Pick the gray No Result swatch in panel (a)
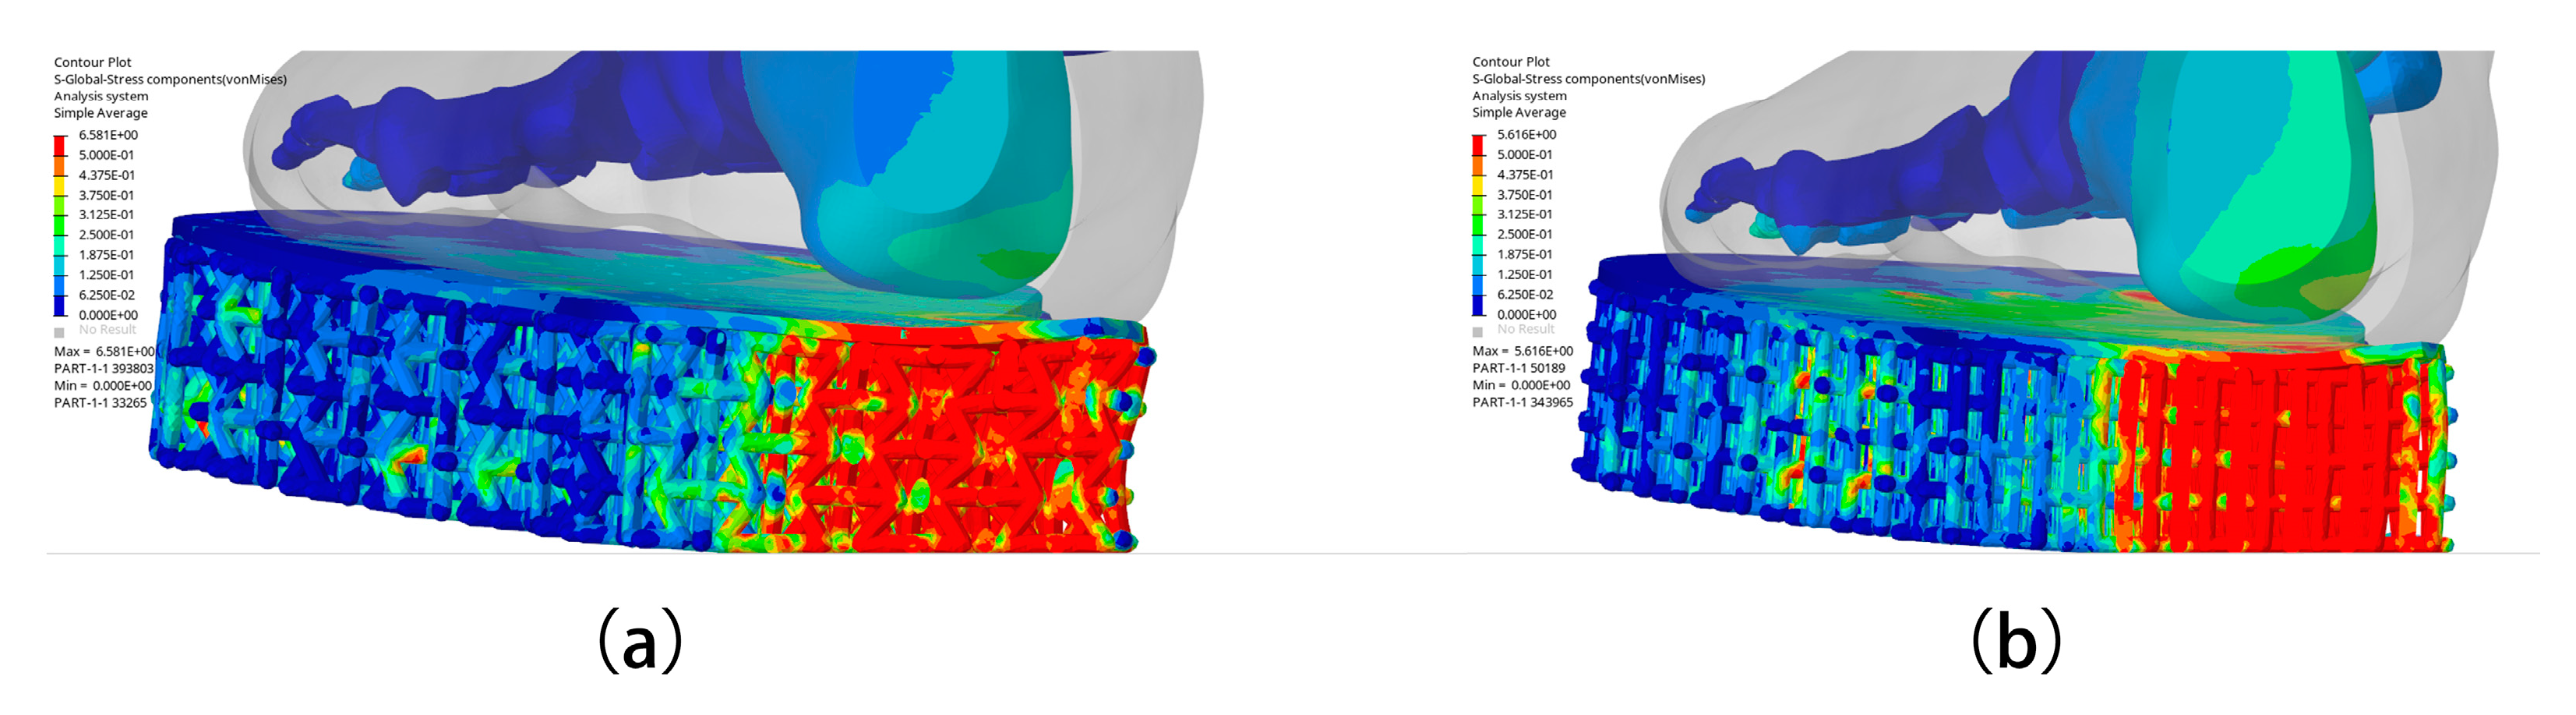This screenshot has width=2576, height=715. pos(59,332)
